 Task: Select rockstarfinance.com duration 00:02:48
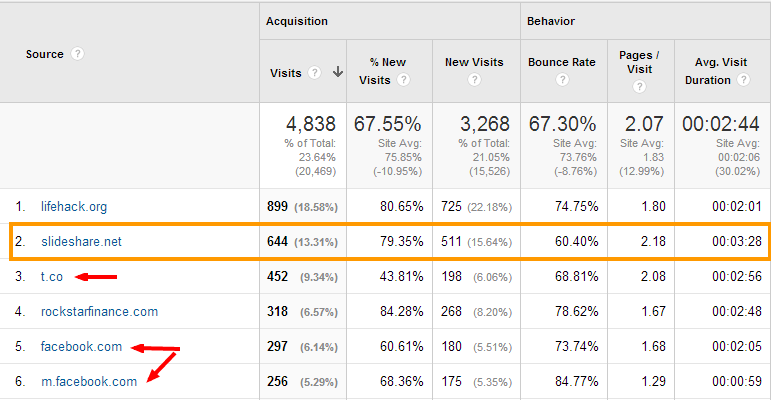tap(737, 311)
